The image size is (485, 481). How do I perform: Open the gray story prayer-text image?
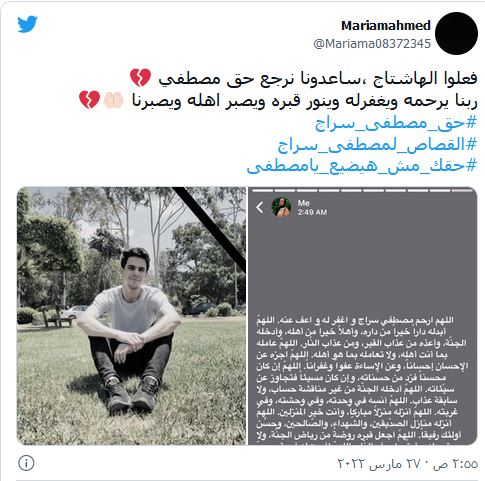pyautogui.click(x=363, y=316)
